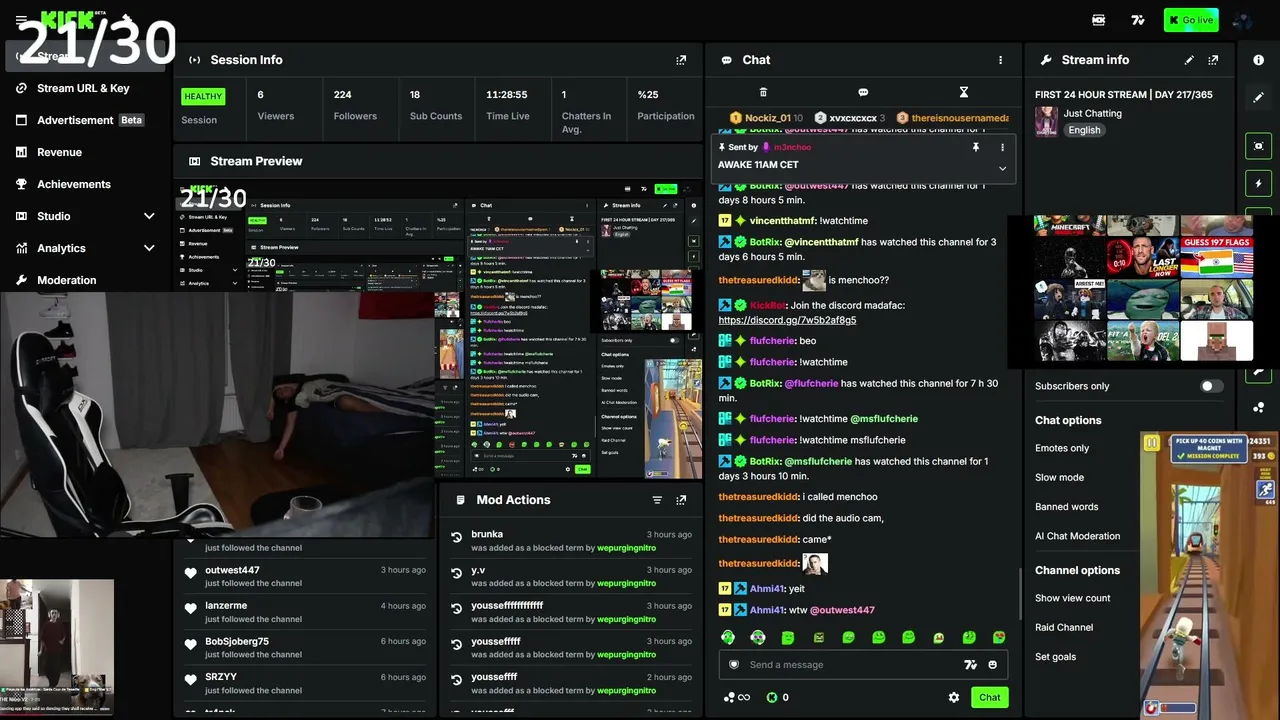1280x720 pixels.
Task: Click the translate icon in the top bar
Action: (1138, 20)
